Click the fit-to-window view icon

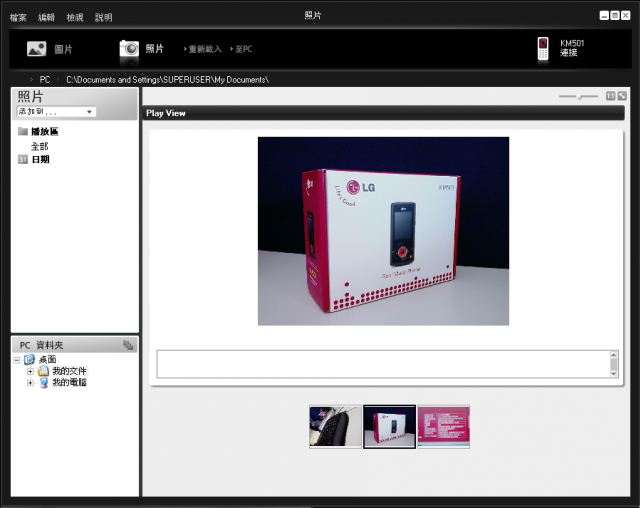point(622,96)
